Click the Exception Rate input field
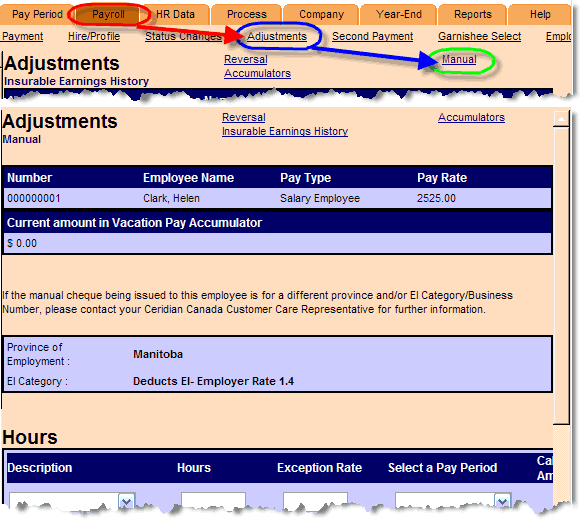 pos(315,500)
